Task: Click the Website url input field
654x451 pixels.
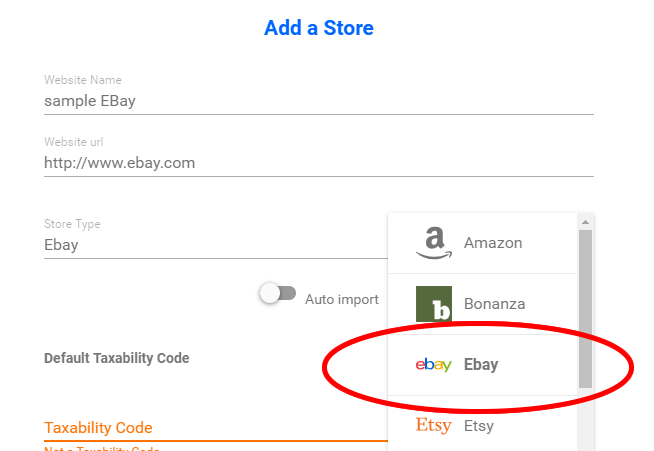Action: 319,164
